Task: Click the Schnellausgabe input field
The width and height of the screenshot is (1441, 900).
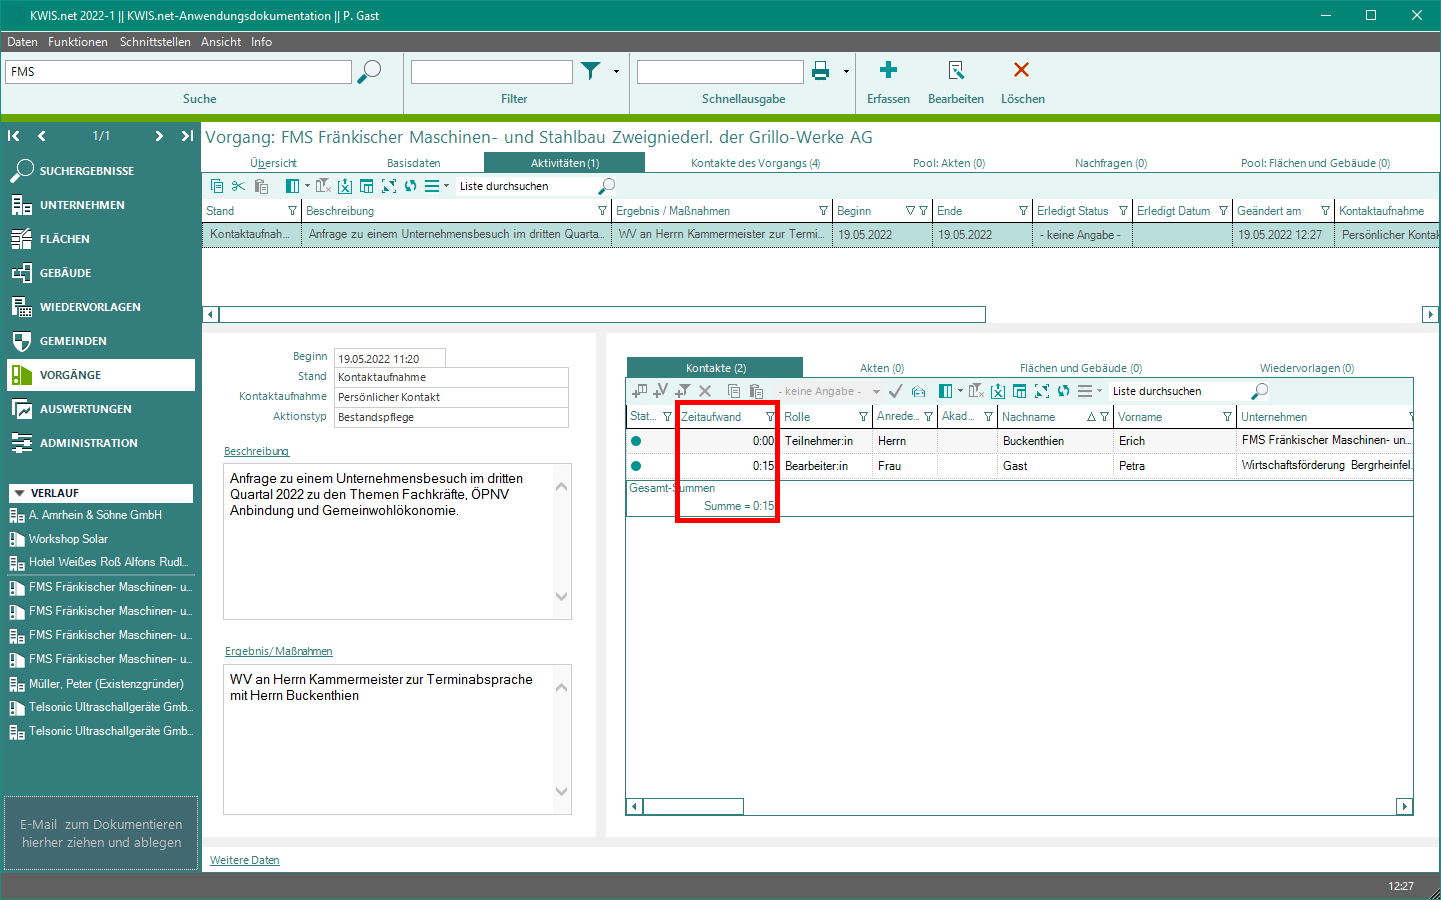Action: point(720,72)
